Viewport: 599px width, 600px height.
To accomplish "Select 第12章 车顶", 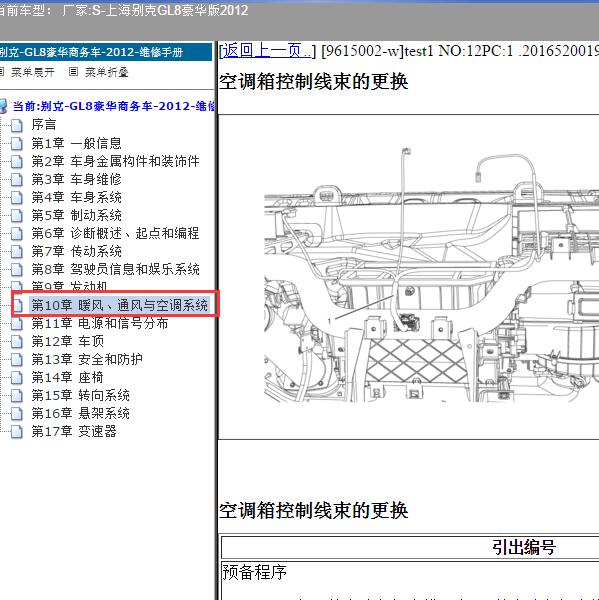I will click(68, 341).
